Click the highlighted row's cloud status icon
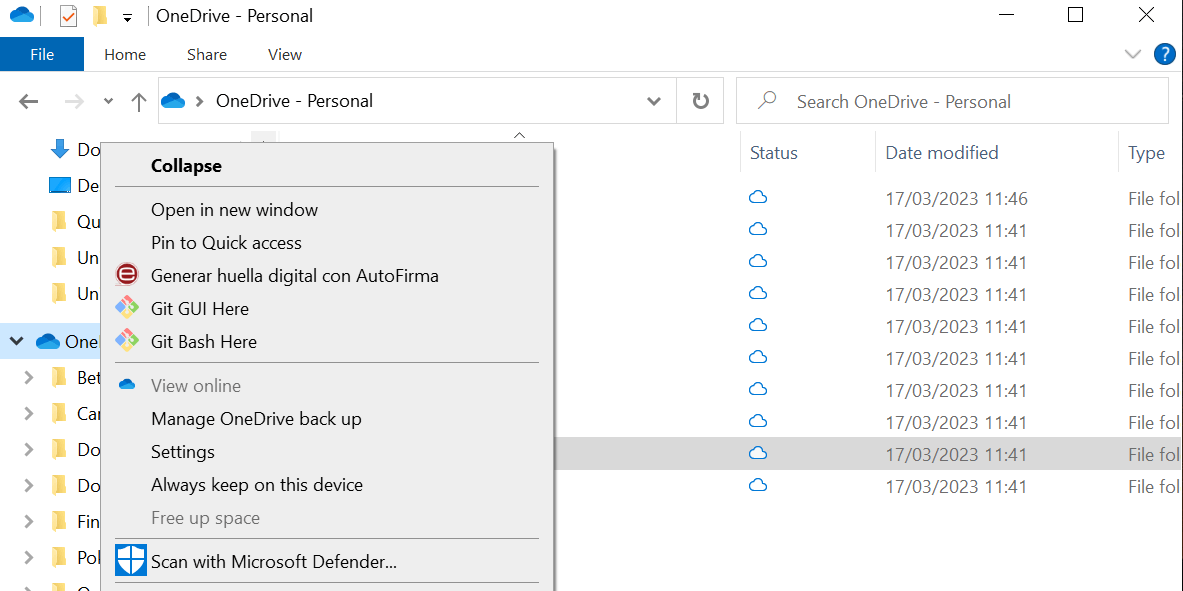The image size is (1183, 591). pos(757,454)
